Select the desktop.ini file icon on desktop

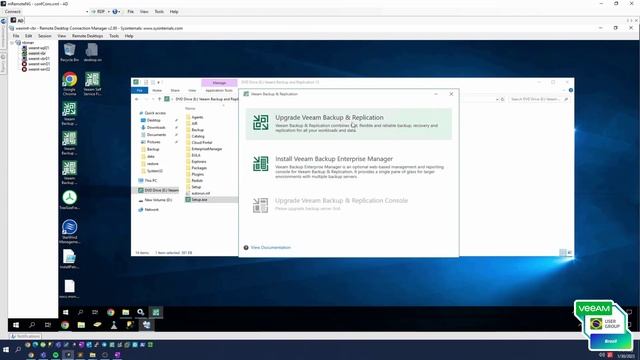[92, 53]
